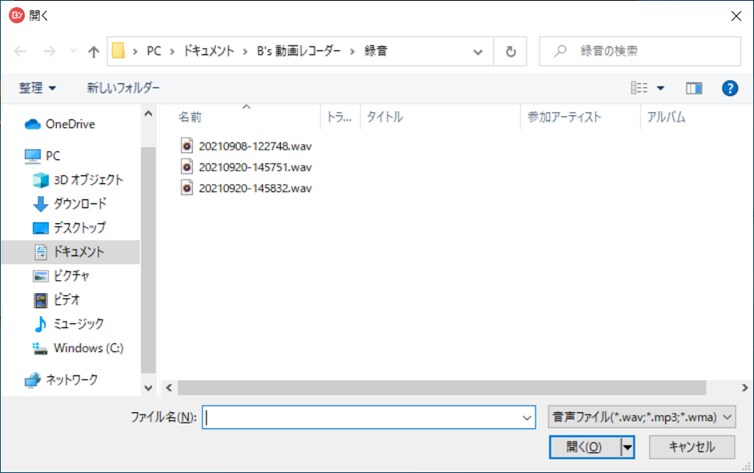This screenshot has height=473, width=754.
Task: Refresh the folder with the refresh icon
Action: point(511,51)
